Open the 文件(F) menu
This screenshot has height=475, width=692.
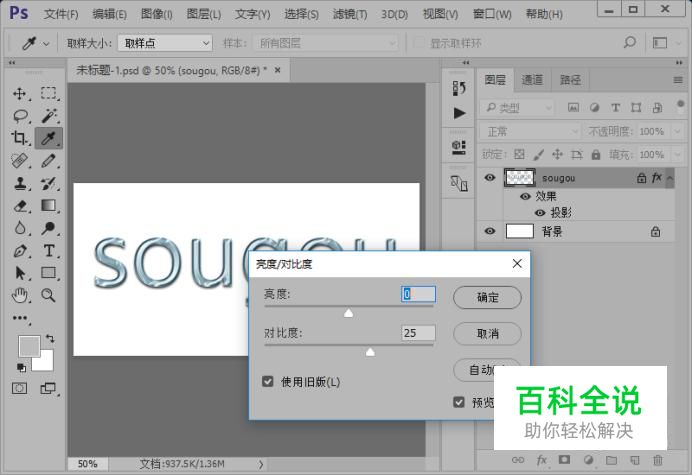point(60,14)
